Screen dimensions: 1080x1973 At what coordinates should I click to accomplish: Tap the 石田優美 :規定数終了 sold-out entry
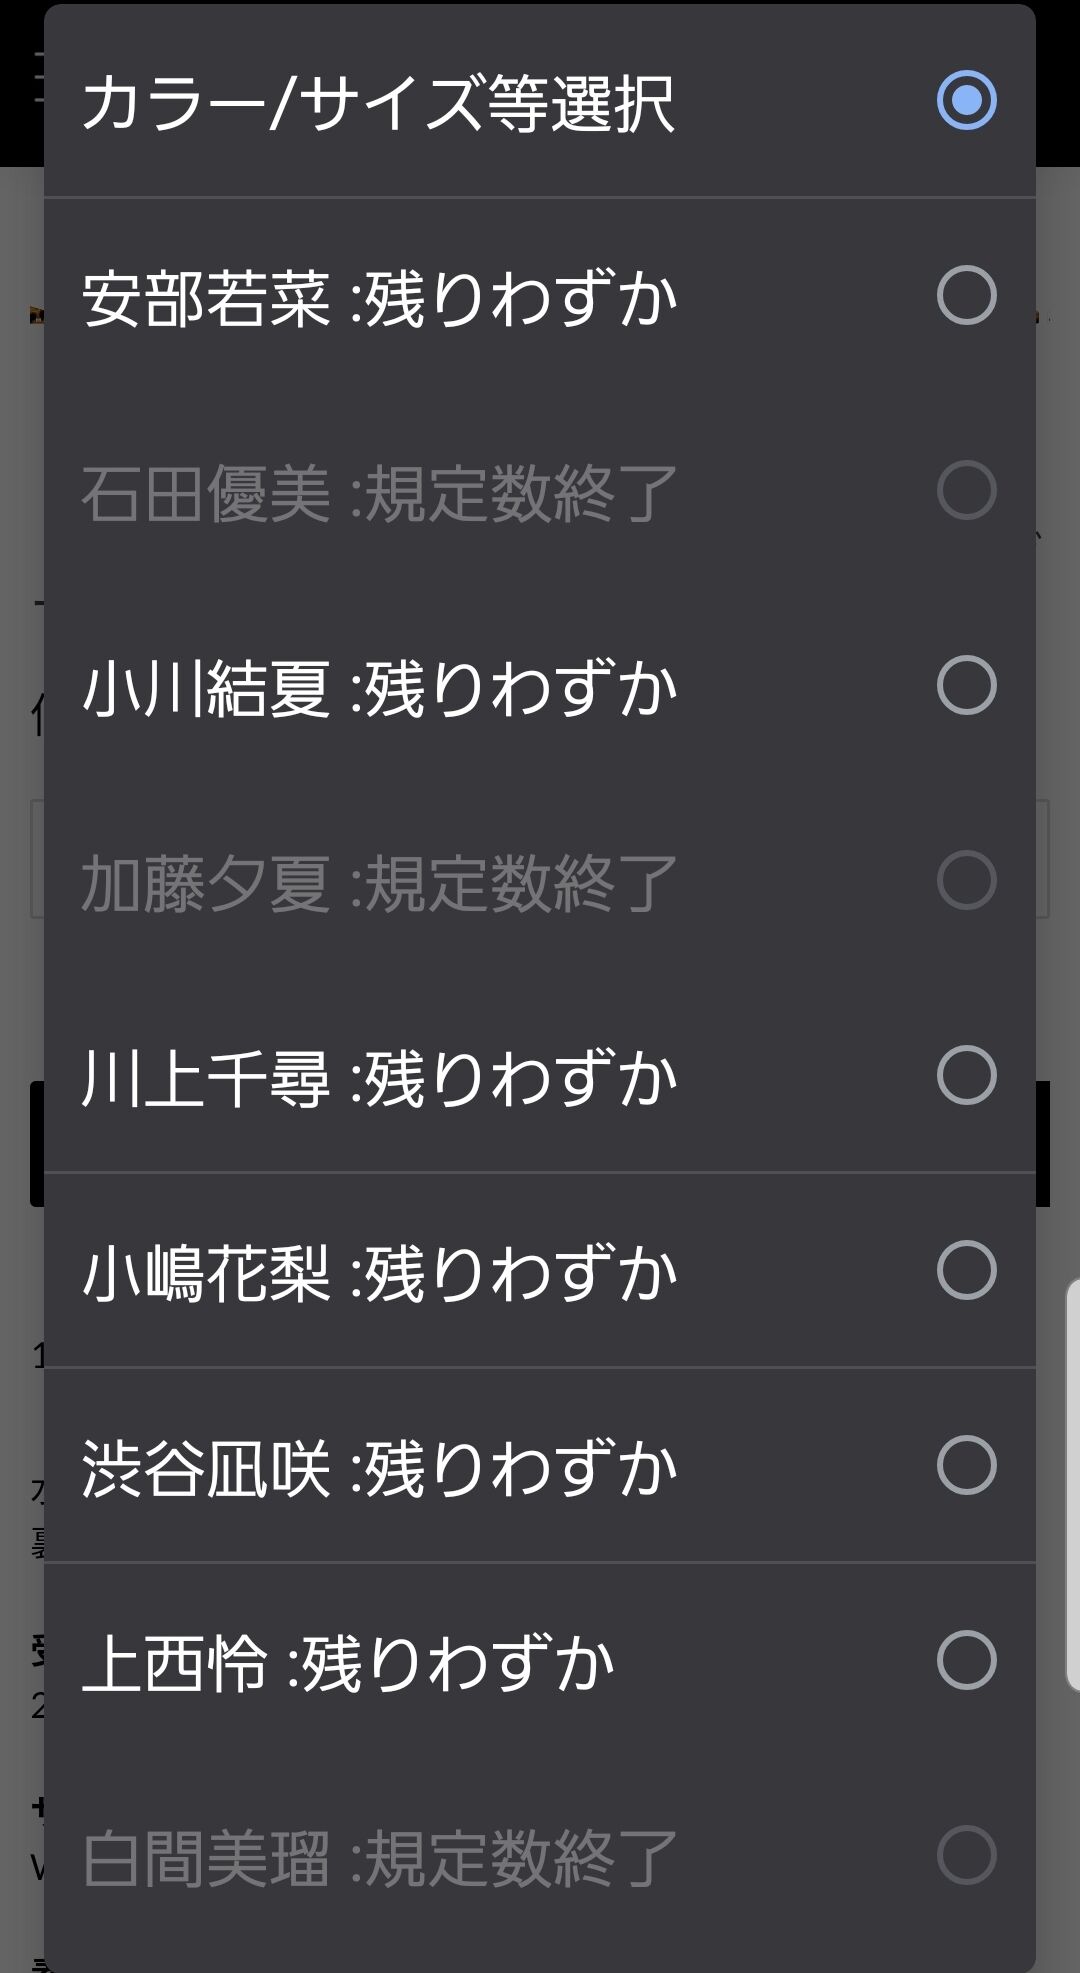pos(380,493)
